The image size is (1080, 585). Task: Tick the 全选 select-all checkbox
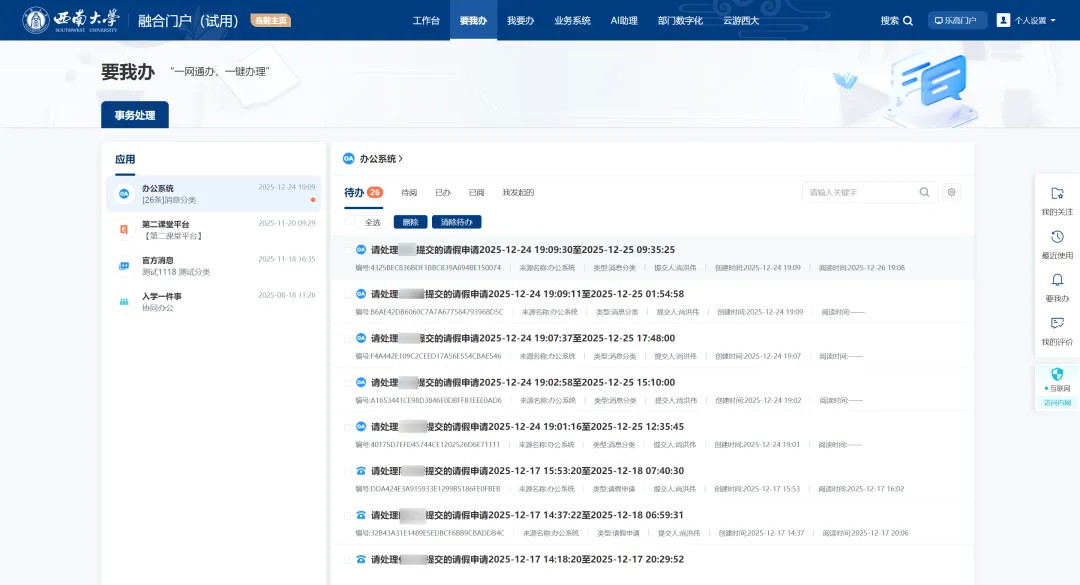click(x=349, y=222)
